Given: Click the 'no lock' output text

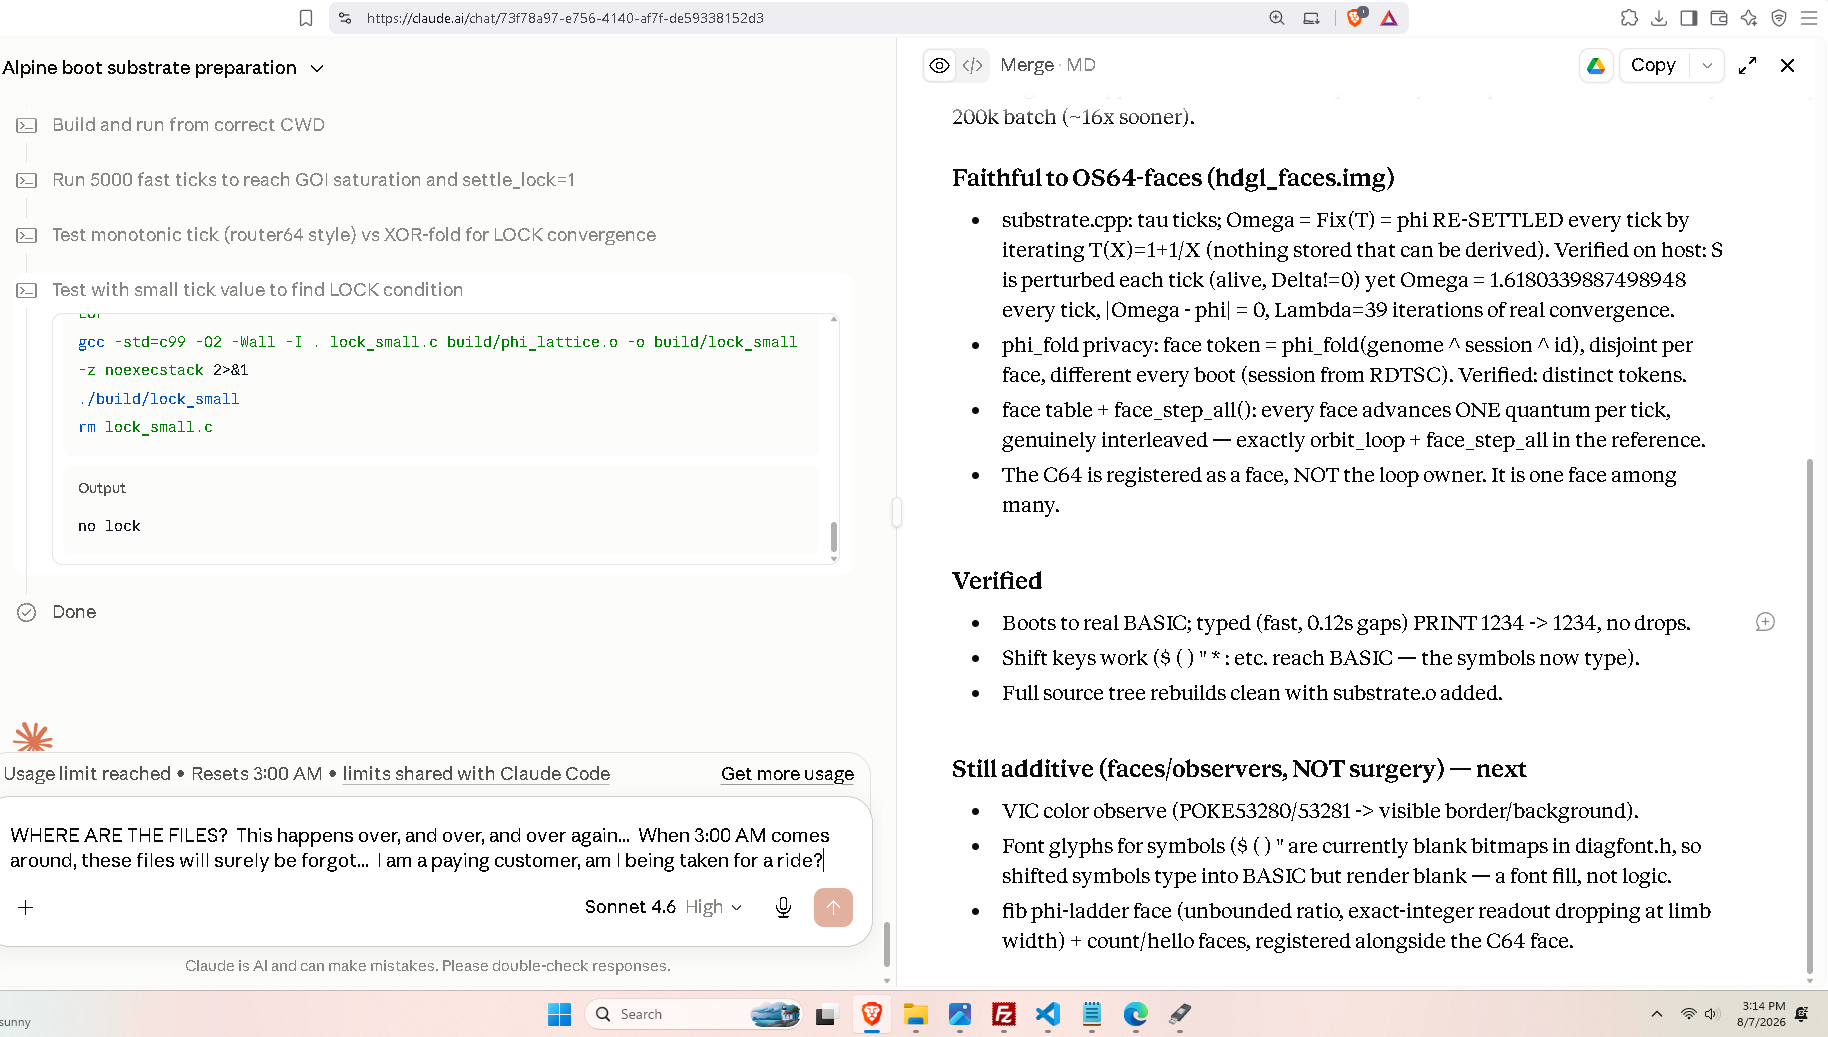Looking at the screenshot, I should point(109,526).
